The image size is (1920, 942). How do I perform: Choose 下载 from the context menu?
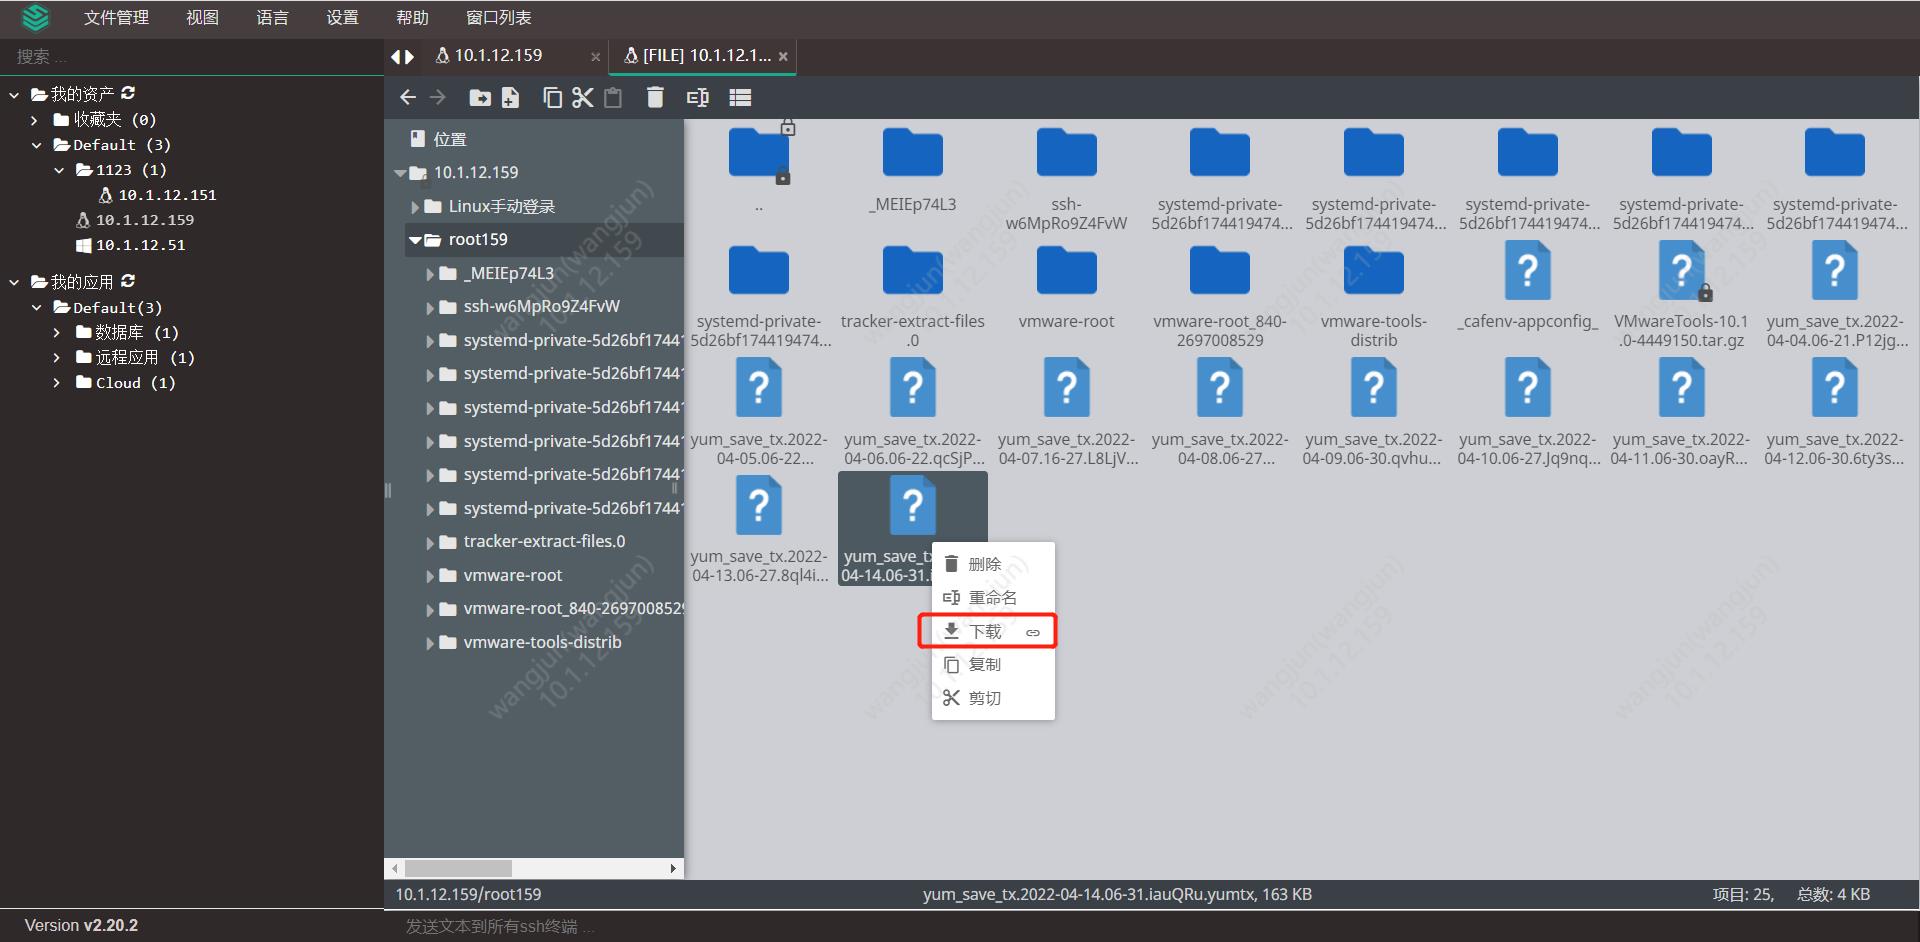tap(986, 631)
